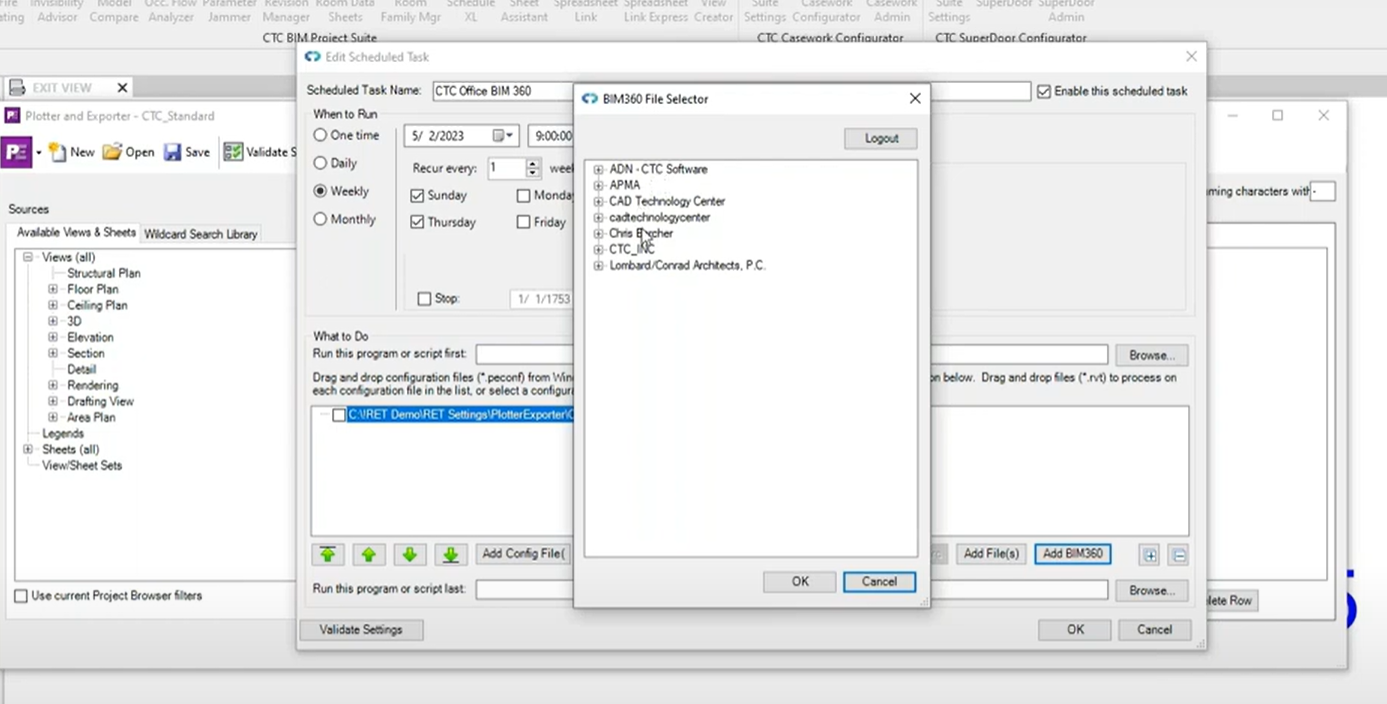The image size is (1387, 704).
Task: Expand the CTC_INC node
Action: pyautogui.click(x=598, y=249)
